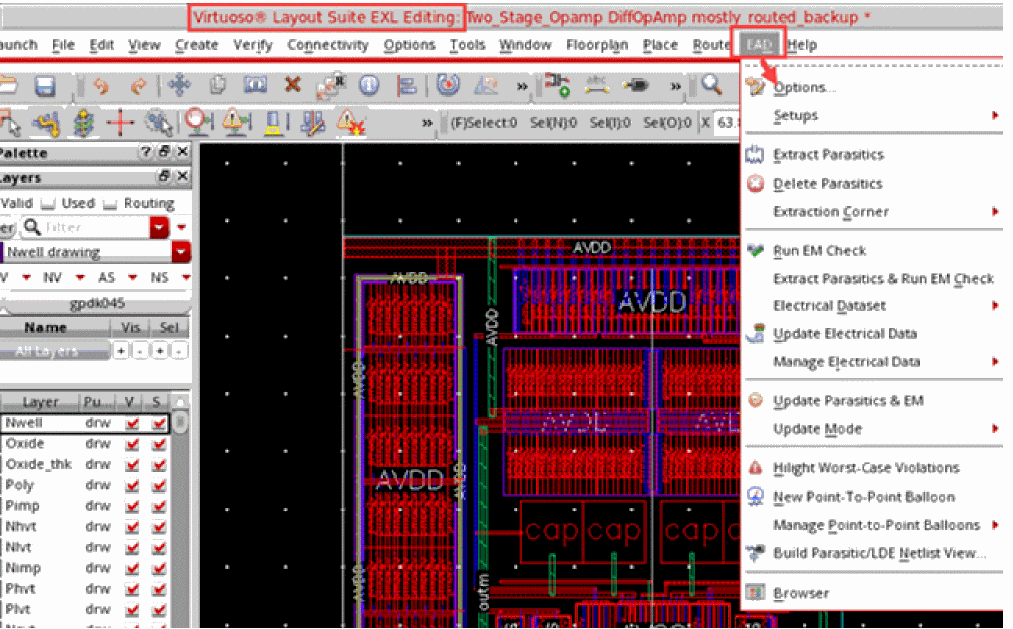The height and width of the screenshot is (629, 1013).
Task: Click the Undo arrow icon
Action: point(99,86)
